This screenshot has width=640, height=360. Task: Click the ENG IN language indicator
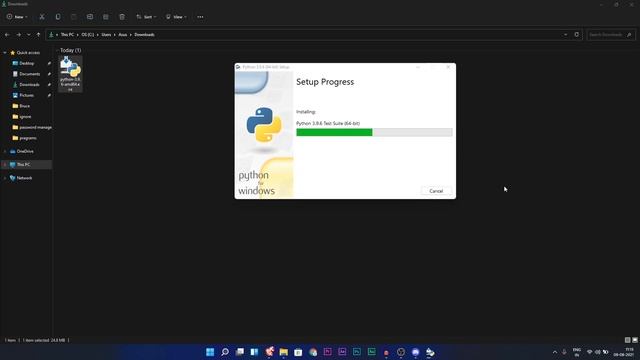click(577, 352)
